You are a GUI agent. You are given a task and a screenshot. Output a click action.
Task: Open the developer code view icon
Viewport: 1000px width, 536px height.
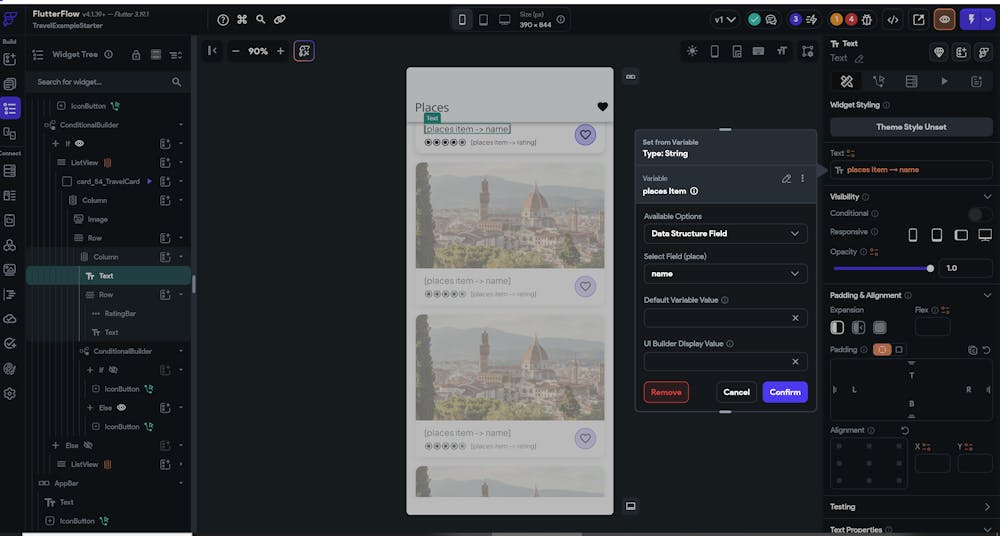[893, 20]
